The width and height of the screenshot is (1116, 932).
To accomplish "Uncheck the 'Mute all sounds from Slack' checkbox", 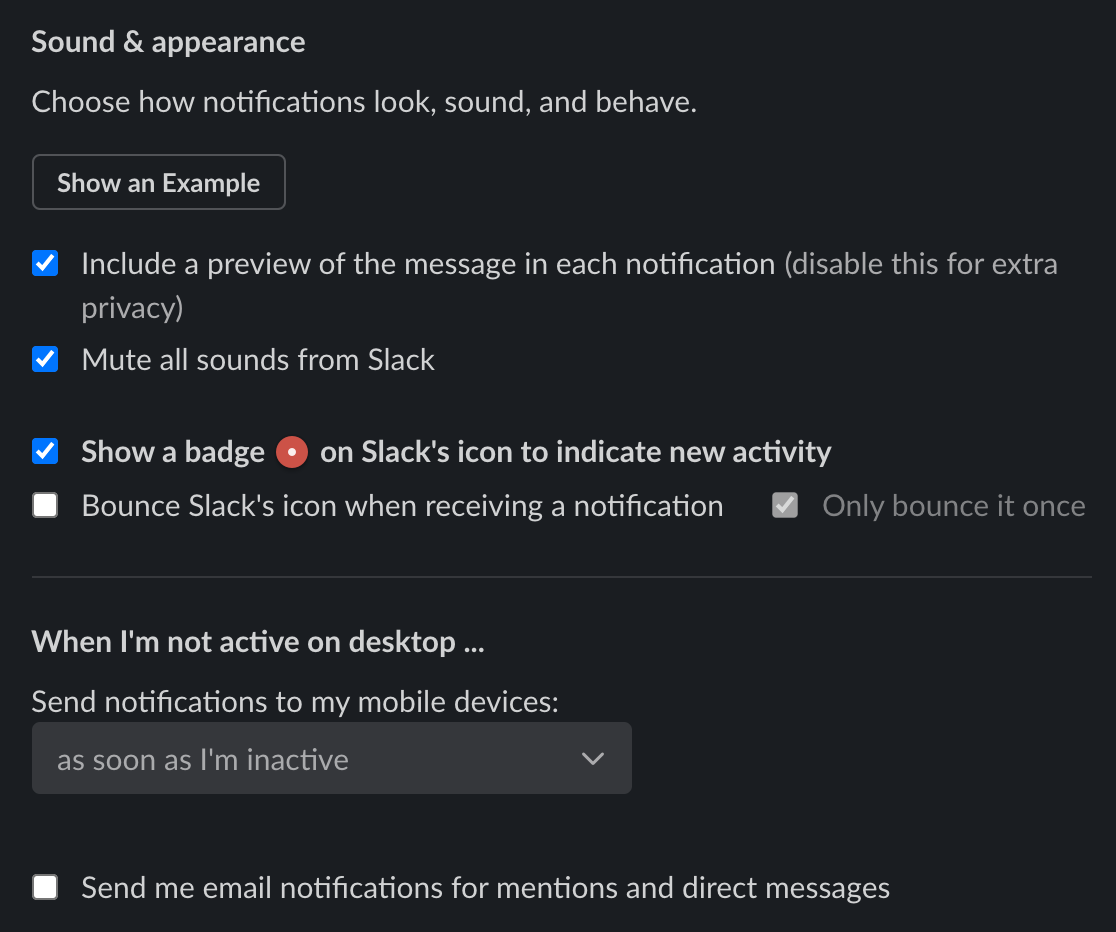I will (45, 359).
